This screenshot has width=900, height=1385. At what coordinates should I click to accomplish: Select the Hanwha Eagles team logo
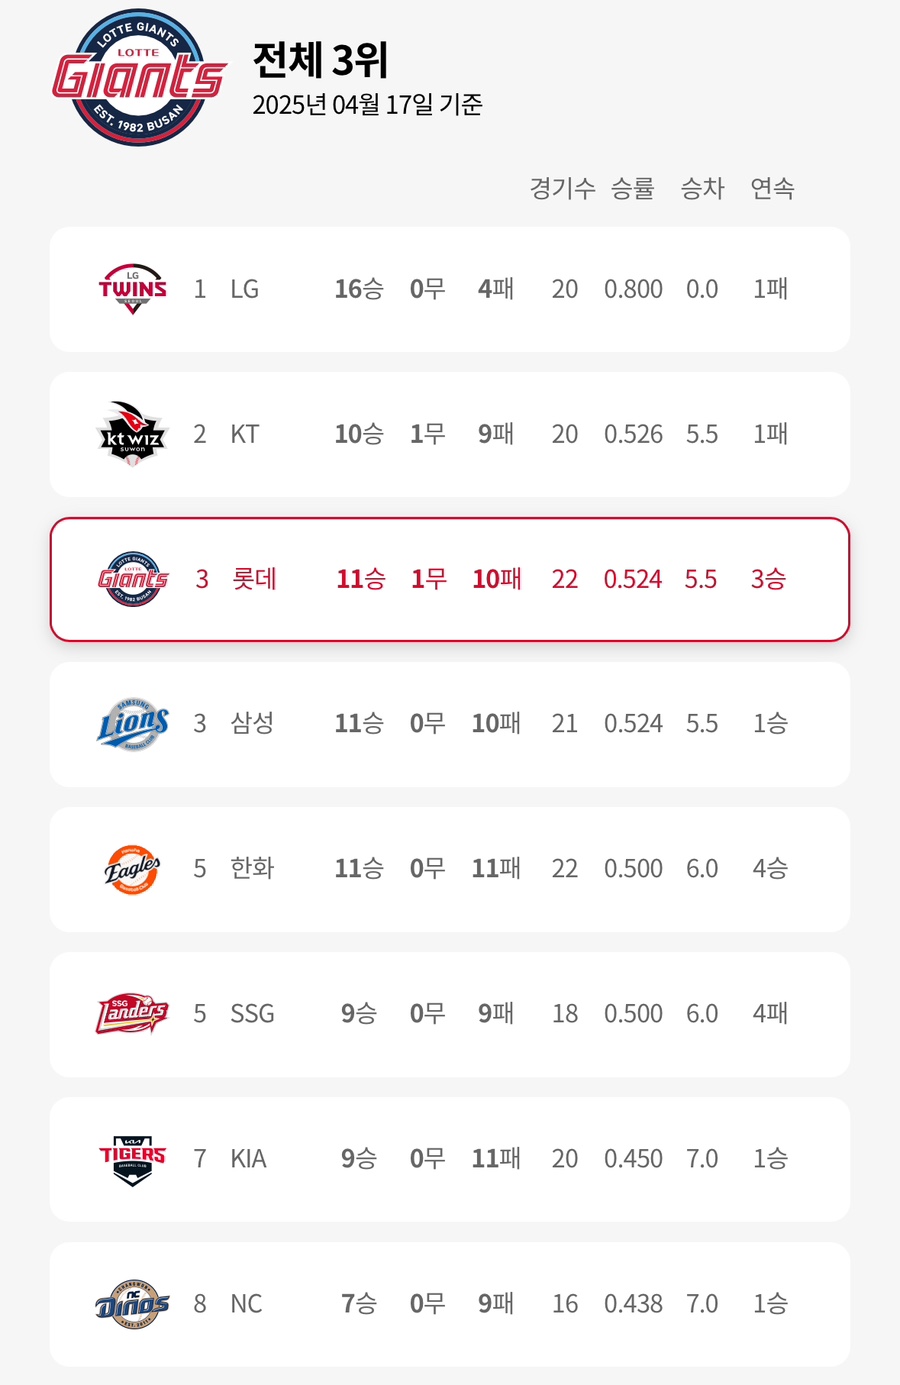click(x=132, y=869)
